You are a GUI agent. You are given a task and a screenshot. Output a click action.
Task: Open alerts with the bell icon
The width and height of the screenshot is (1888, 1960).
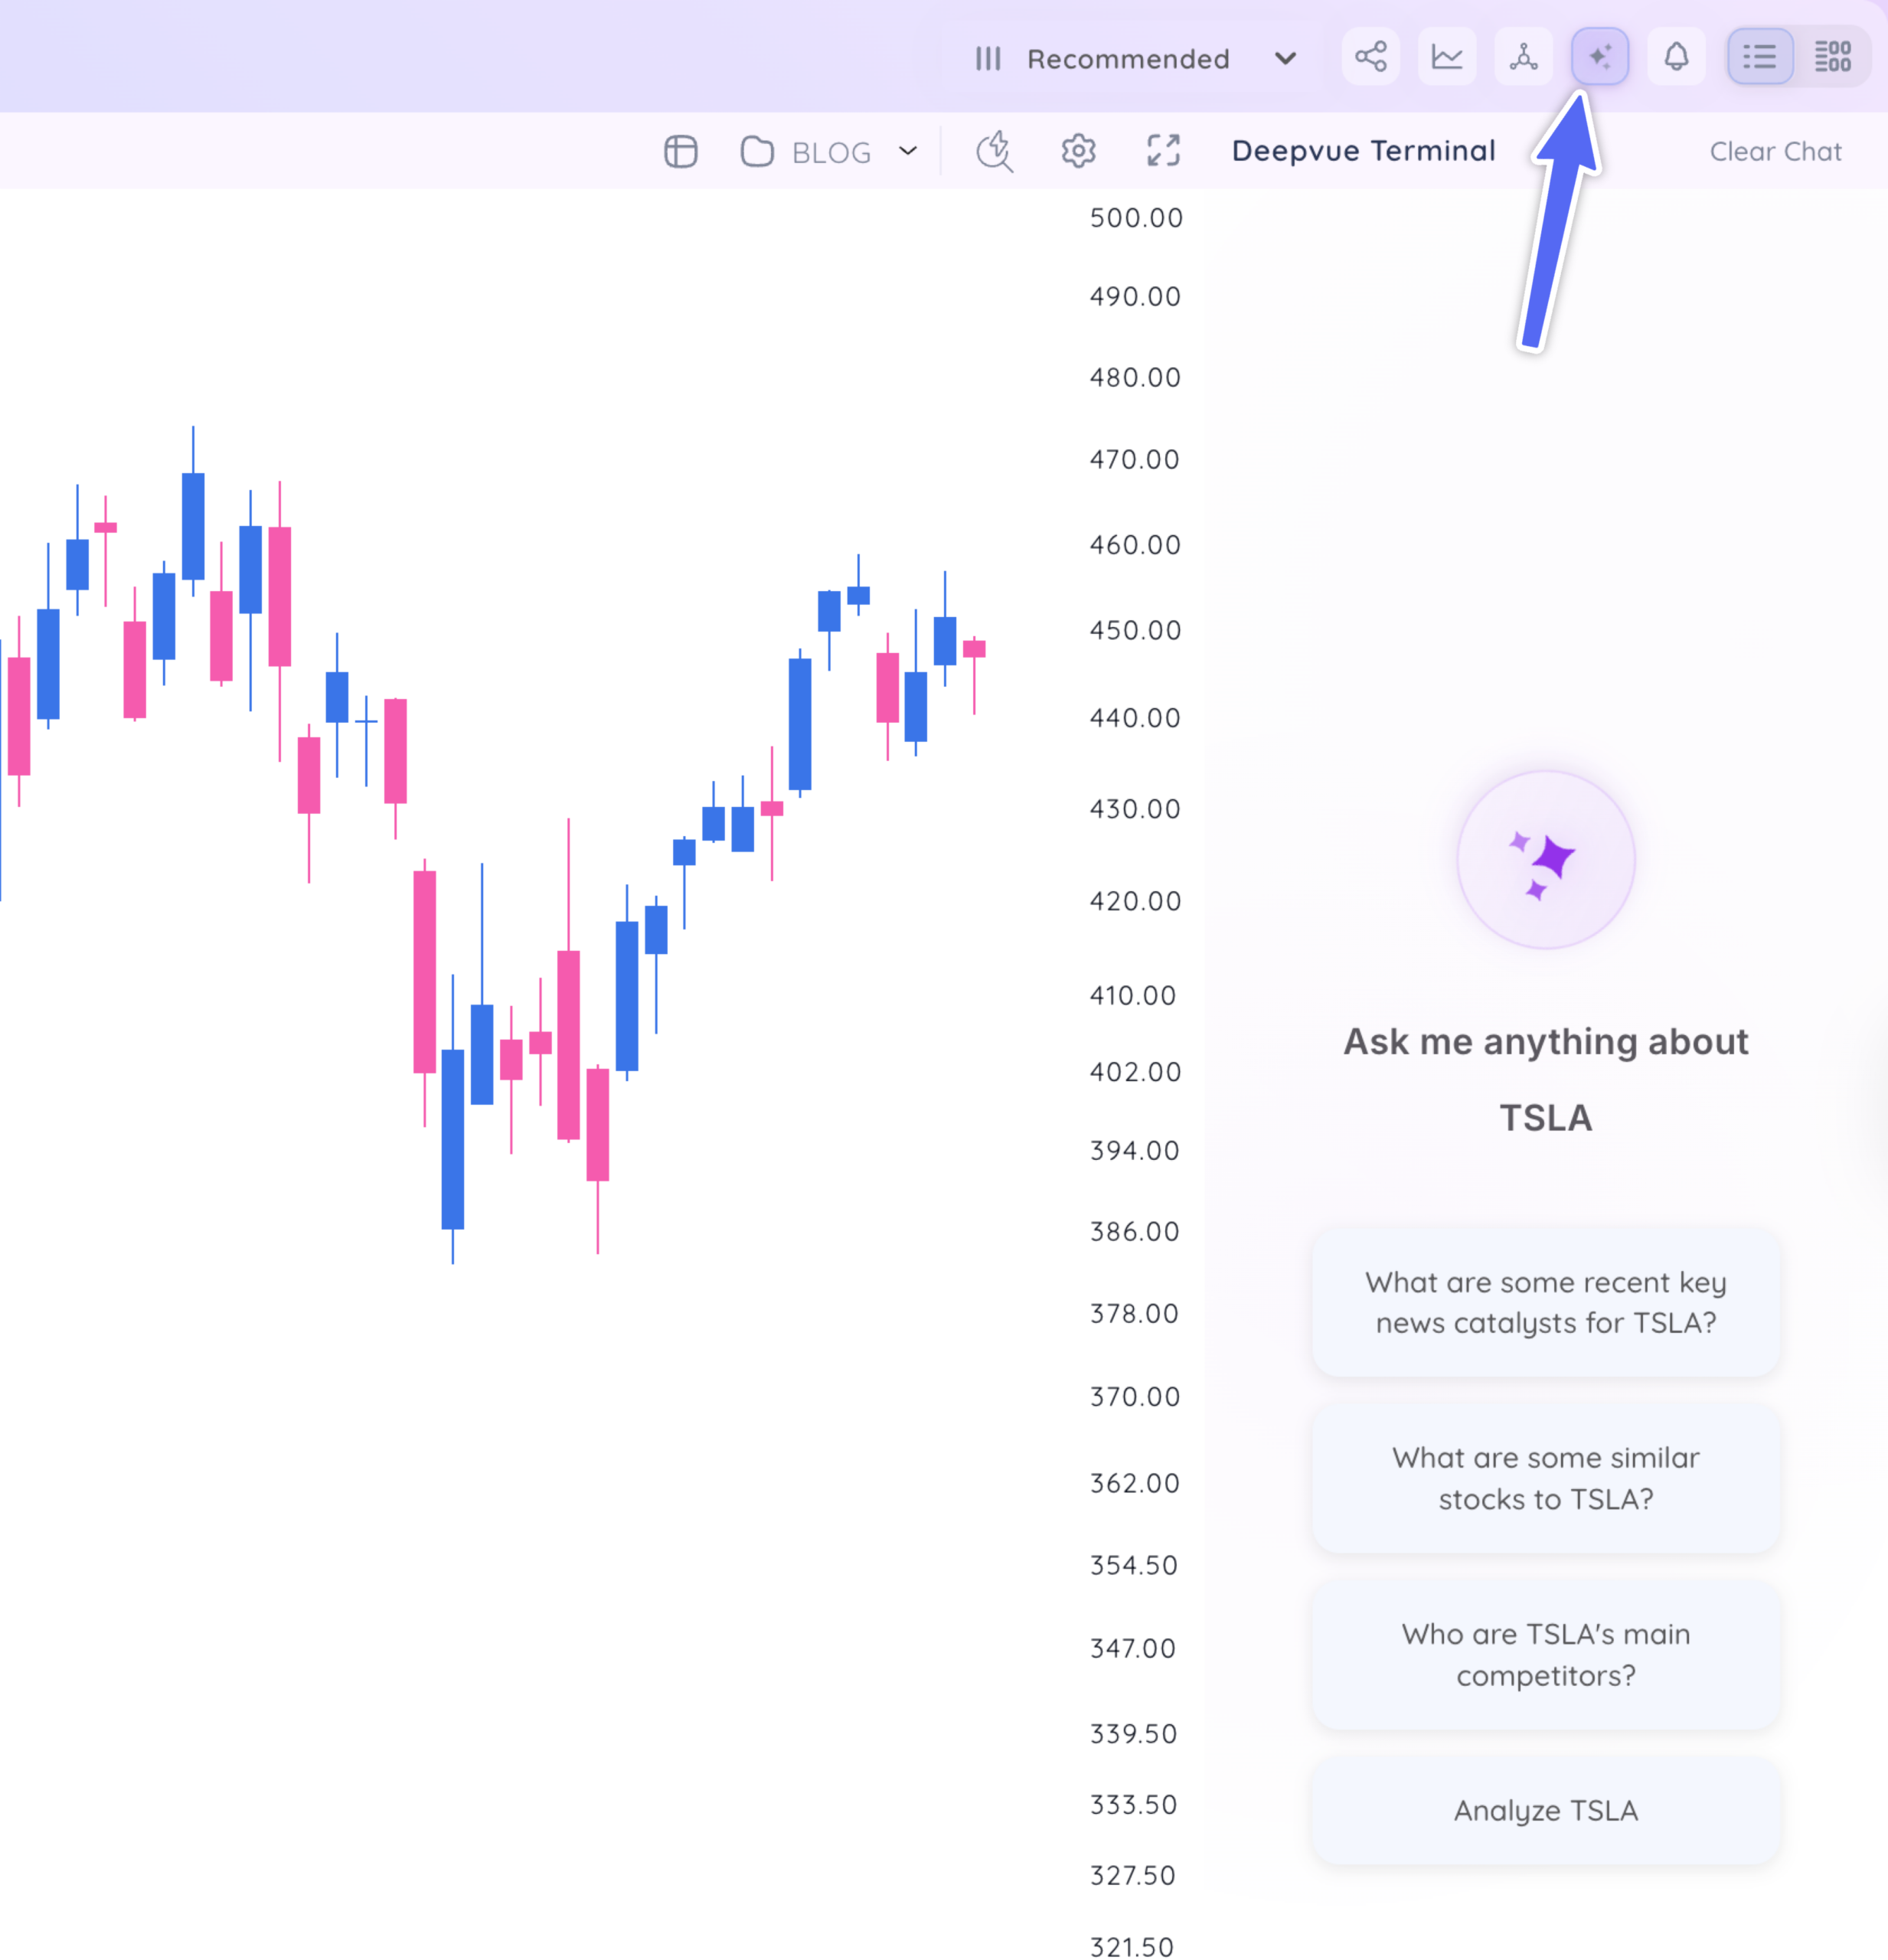pos(1676,56)
